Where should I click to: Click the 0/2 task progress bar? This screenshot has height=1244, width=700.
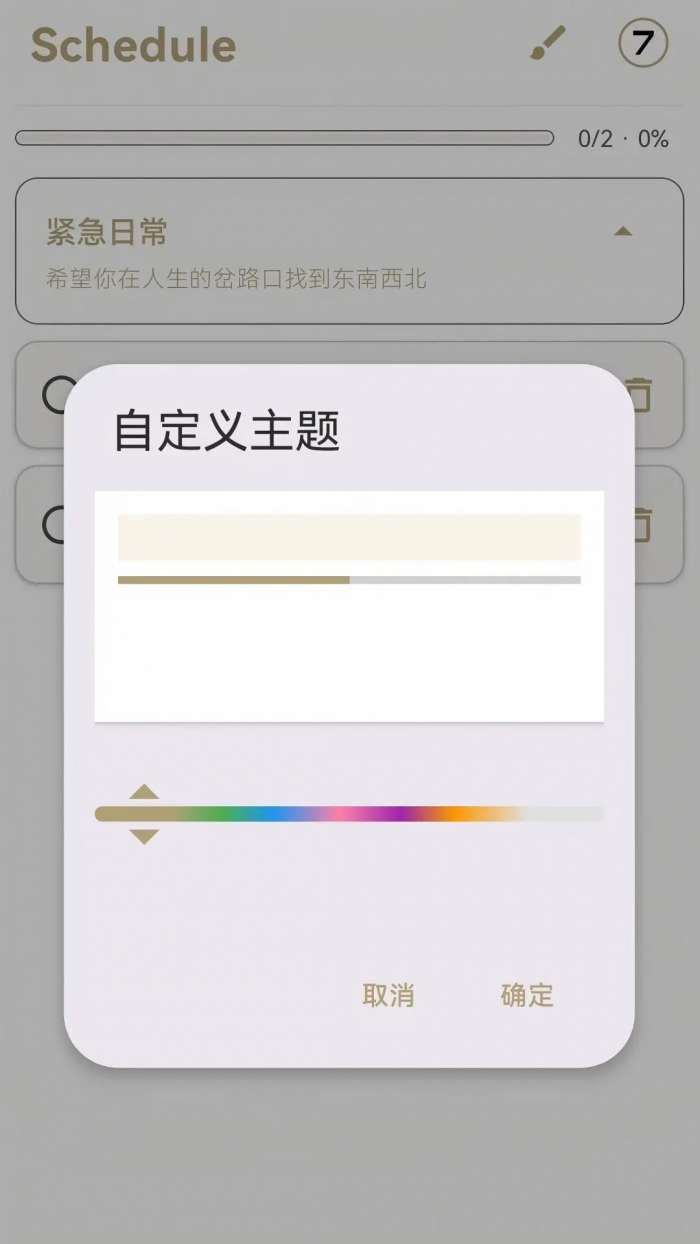click(x=284, y=138)
